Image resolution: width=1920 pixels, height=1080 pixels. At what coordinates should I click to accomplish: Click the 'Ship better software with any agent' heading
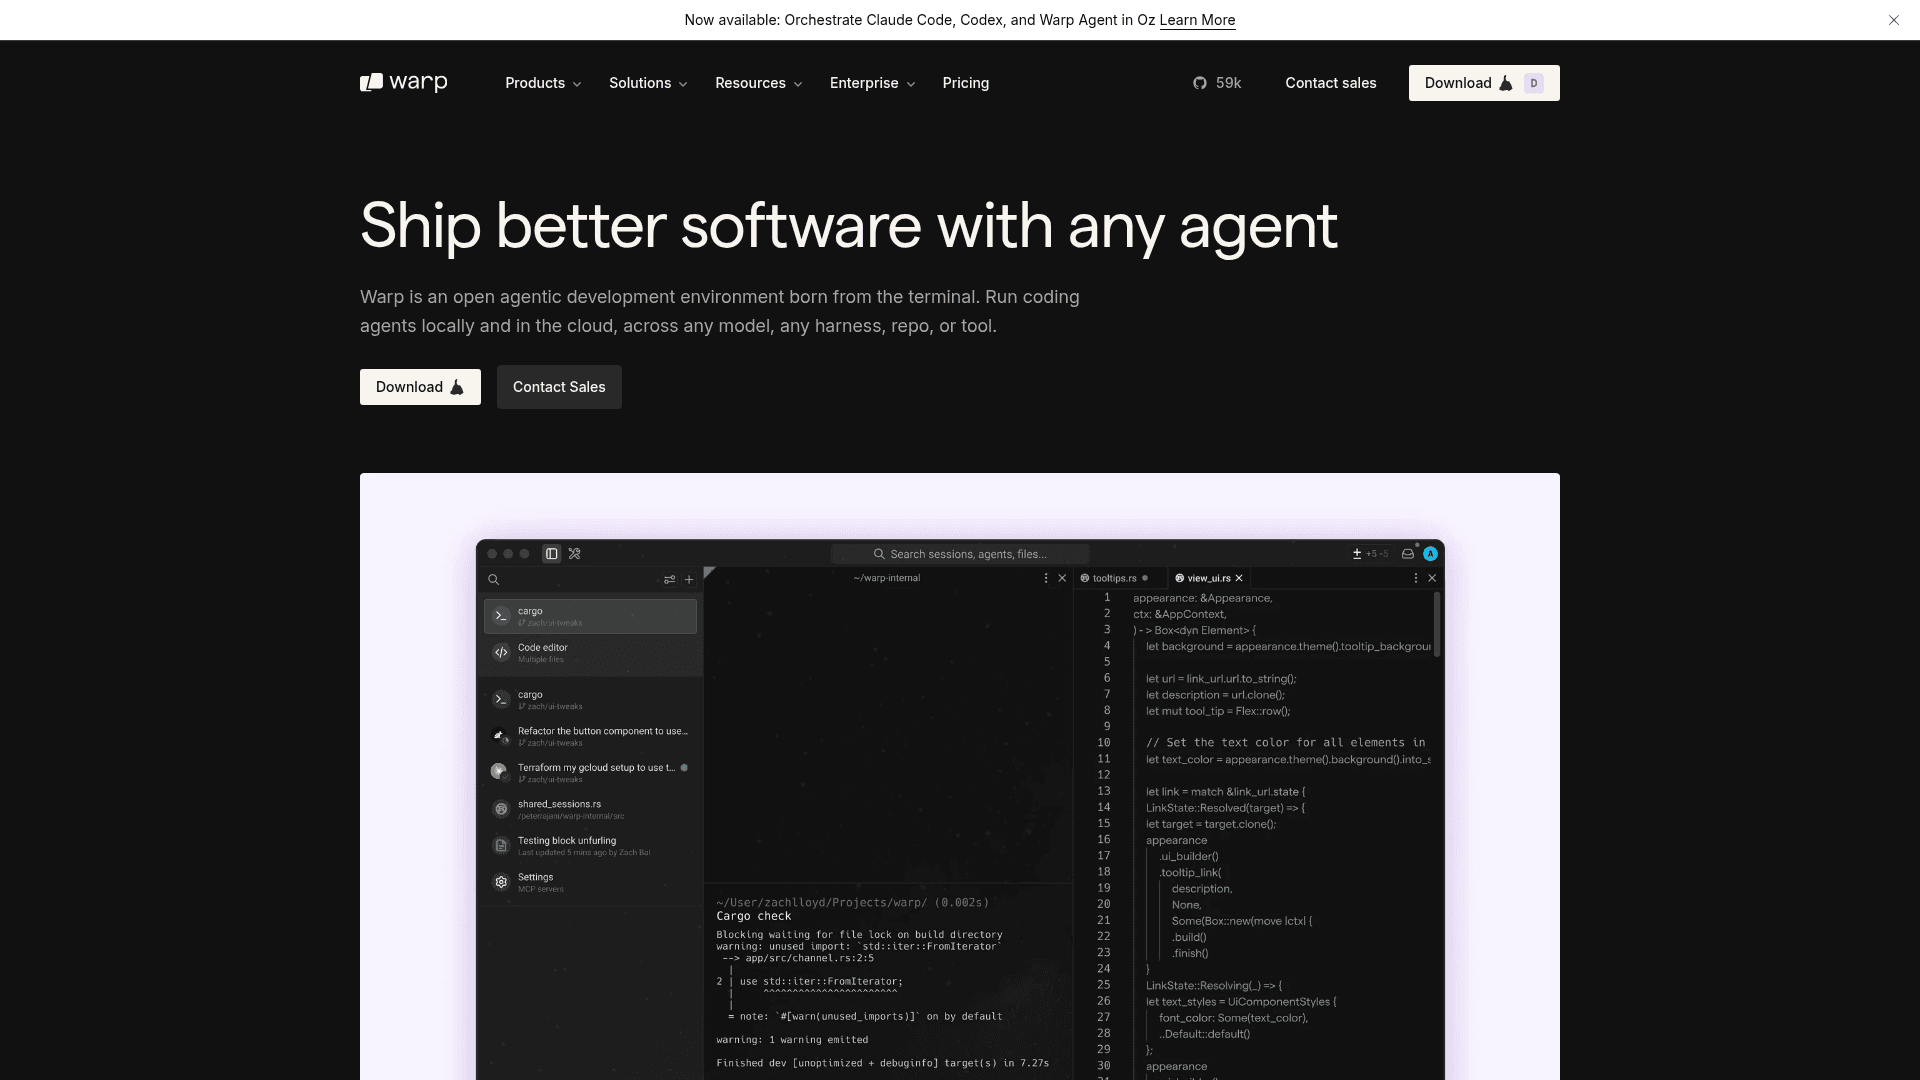(849, 226)
